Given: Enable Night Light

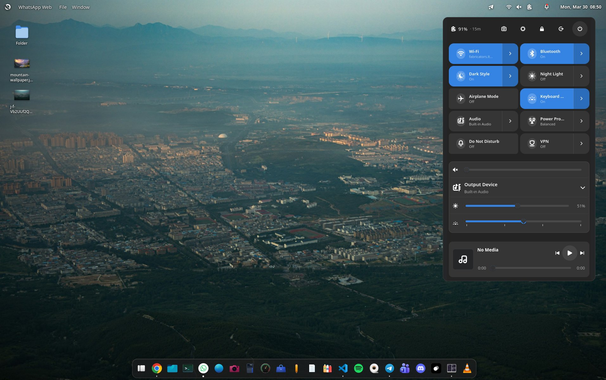Looking at the screenshot, I should (x=547, y=76).
